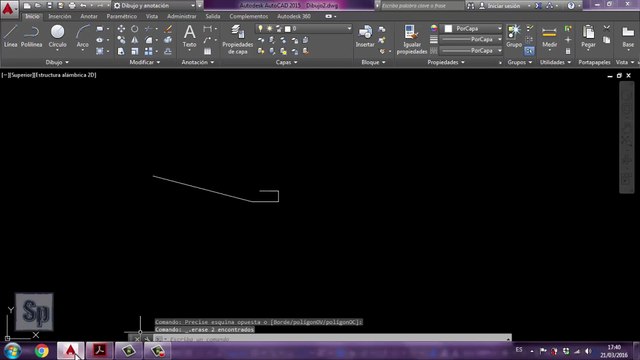Screen dimensions: 640x360
Task: Expand the Anotación panel
Action: (198, 62)
